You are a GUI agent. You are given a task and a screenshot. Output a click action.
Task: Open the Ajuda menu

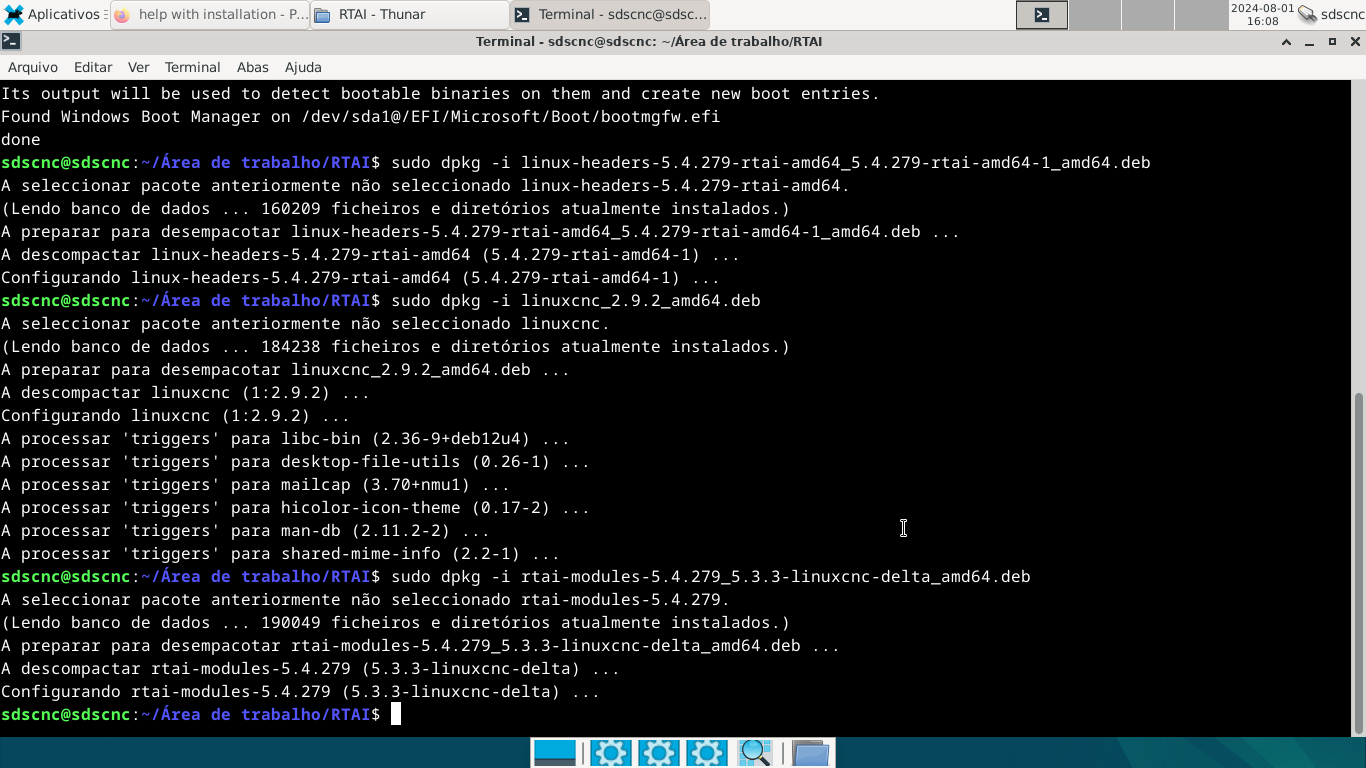pos(303,67)
